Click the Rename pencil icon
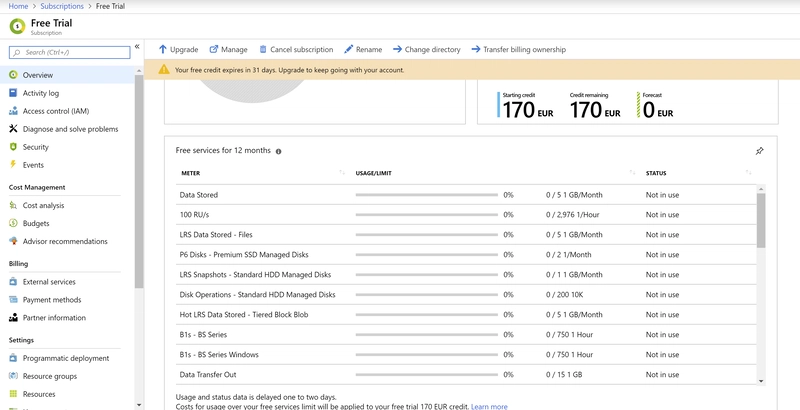The height and width of the screenshot is (410, 800). [x=348, y=49]
